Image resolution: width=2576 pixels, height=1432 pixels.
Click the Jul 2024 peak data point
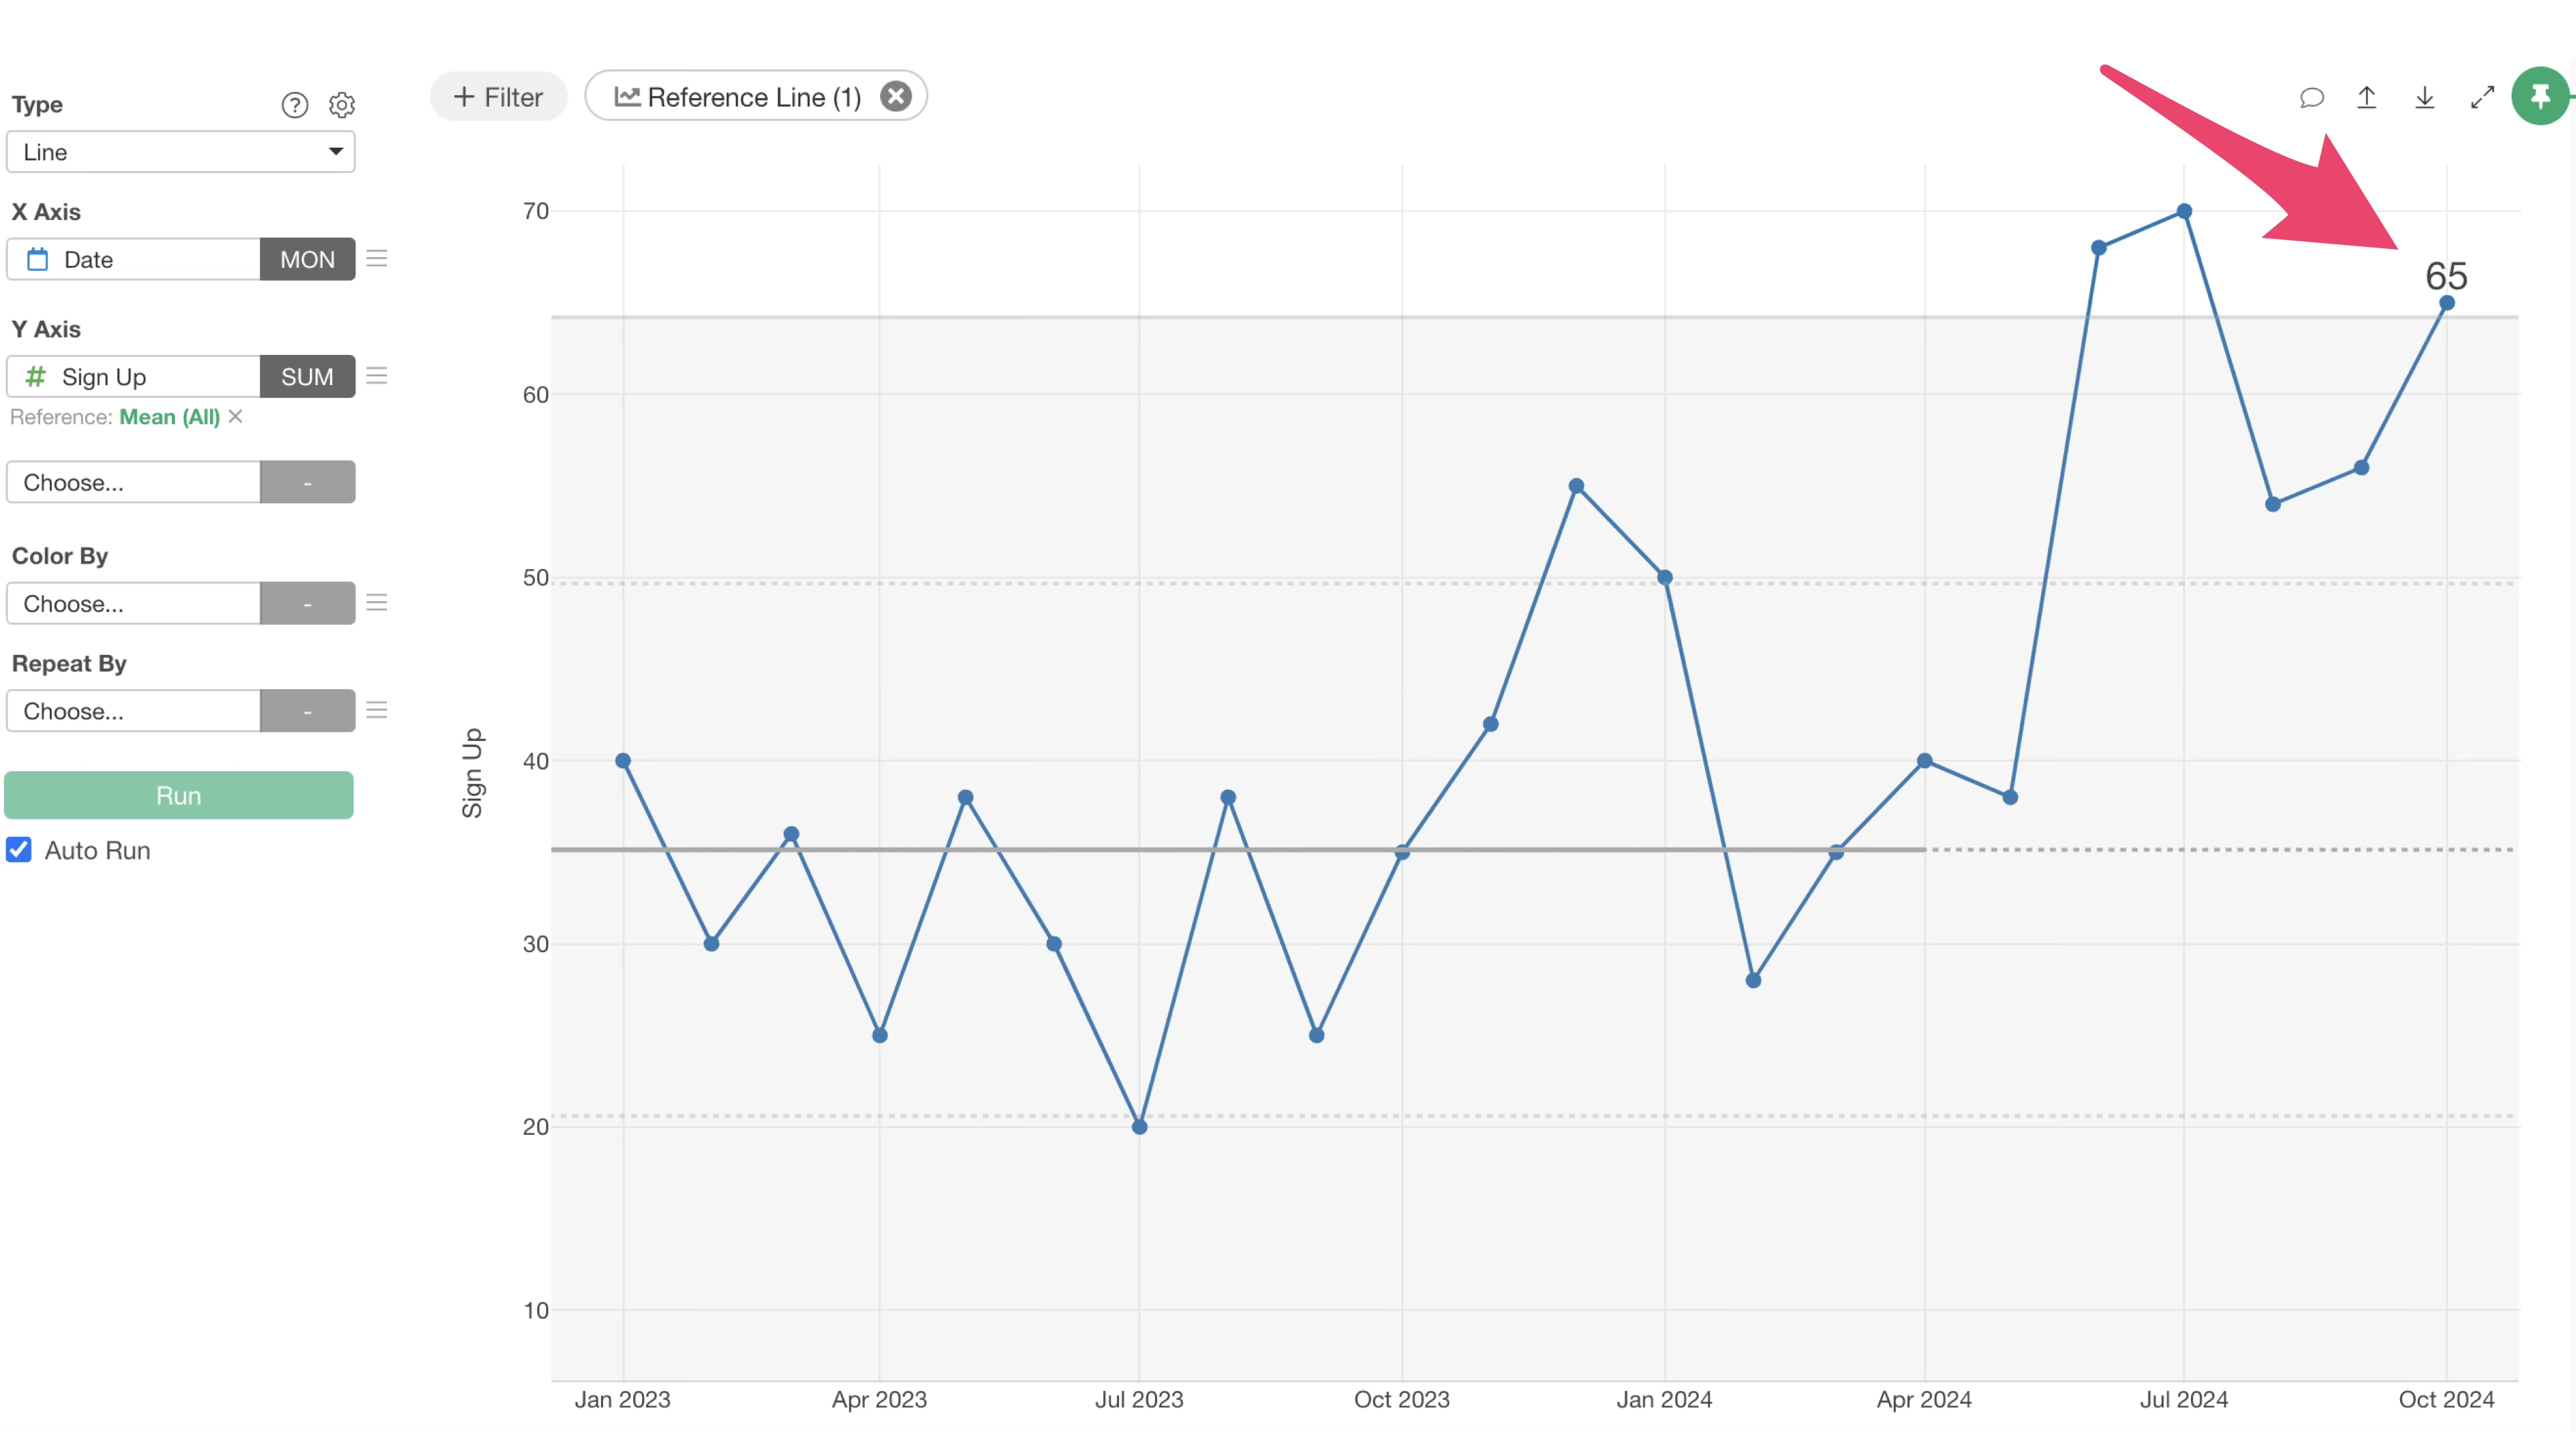2184,211
